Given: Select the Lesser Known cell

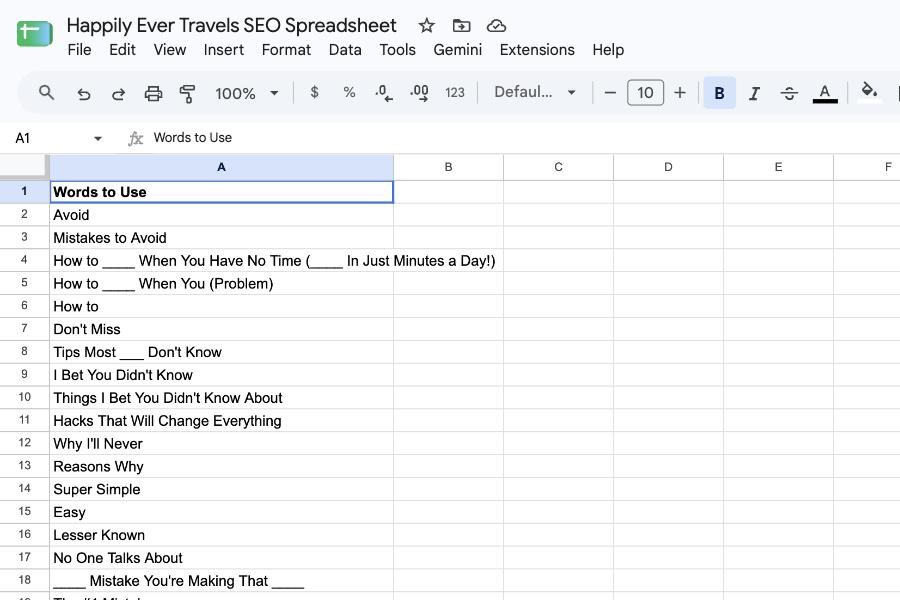Looking at the screenshot, I should pos(222,535).
